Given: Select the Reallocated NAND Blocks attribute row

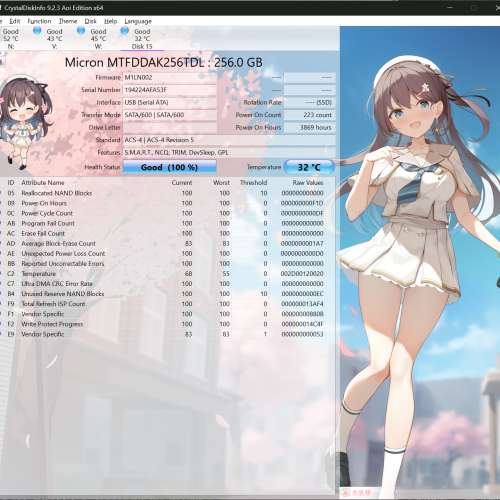Looking at the screenshot, I should pyautogui.click(x=163, y=193).
